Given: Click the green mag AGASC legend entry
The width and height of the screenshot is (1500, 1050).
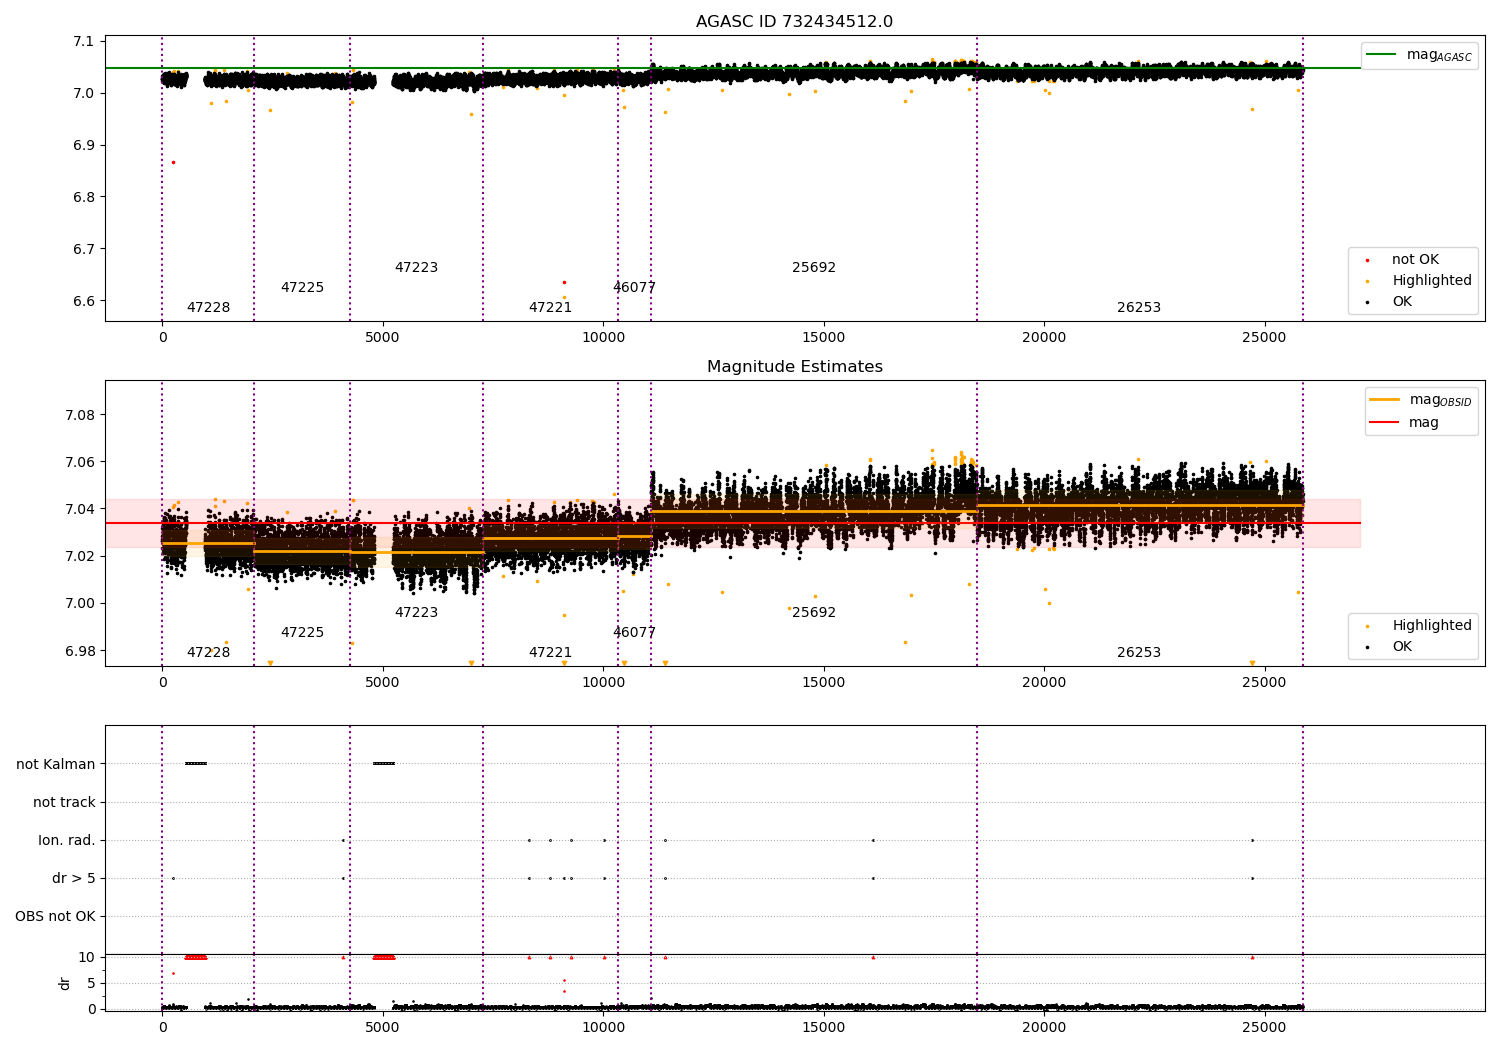Looking at the screenshot, I should pyautogui.click(x=1419, y=55).
